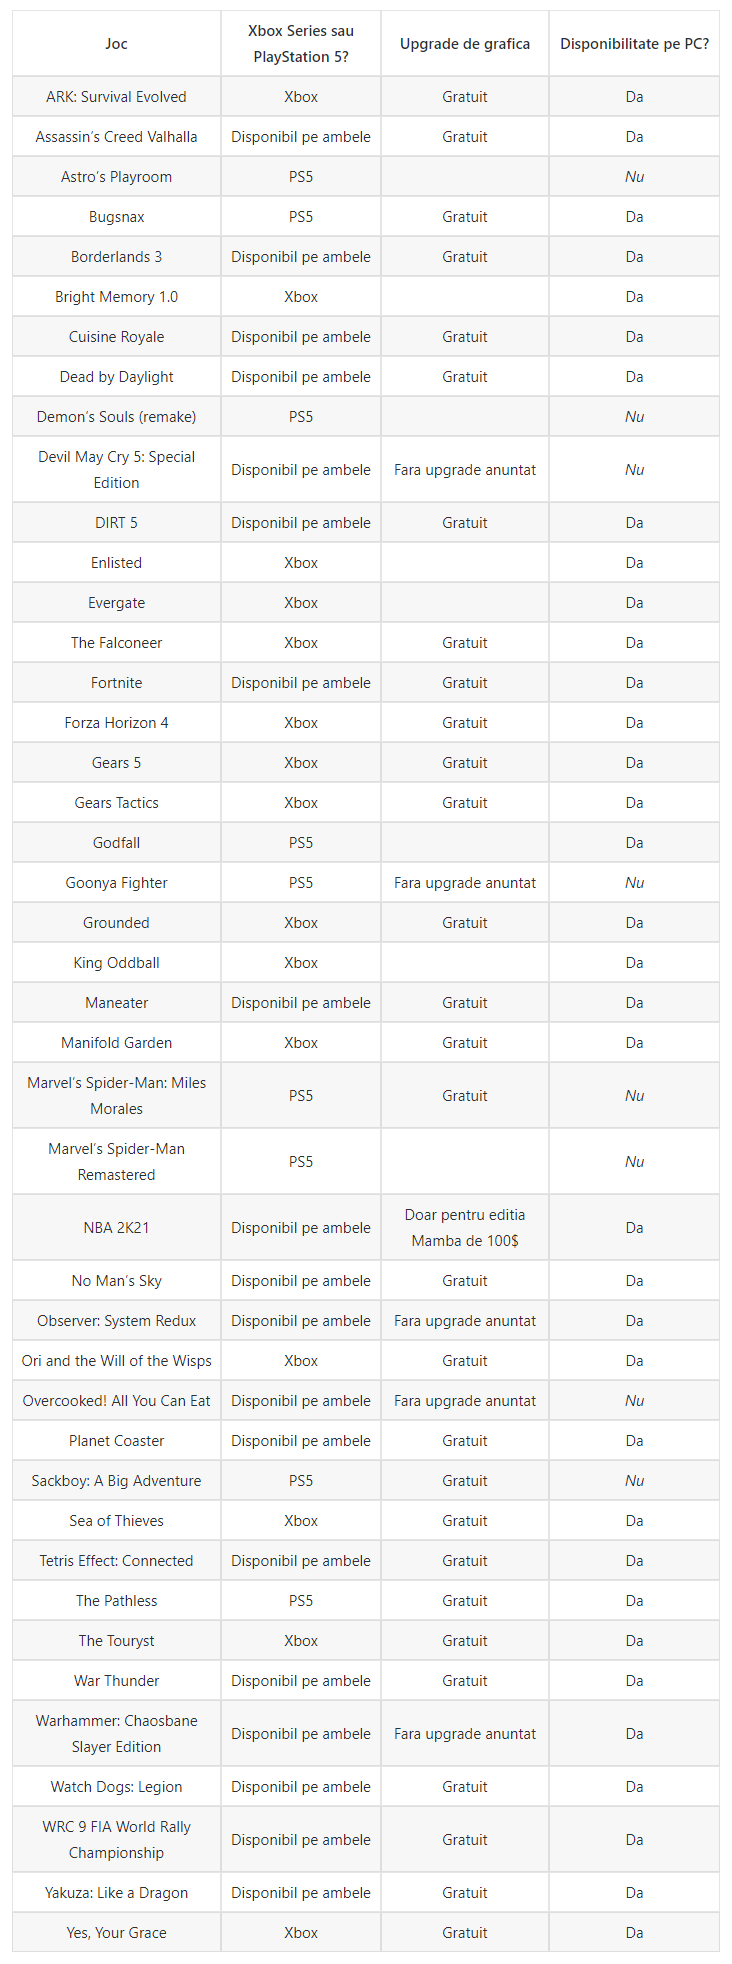Click the "Sackboy: A Big Adventure" cell
732x1964 pixels.
[x=116, y=1481]
